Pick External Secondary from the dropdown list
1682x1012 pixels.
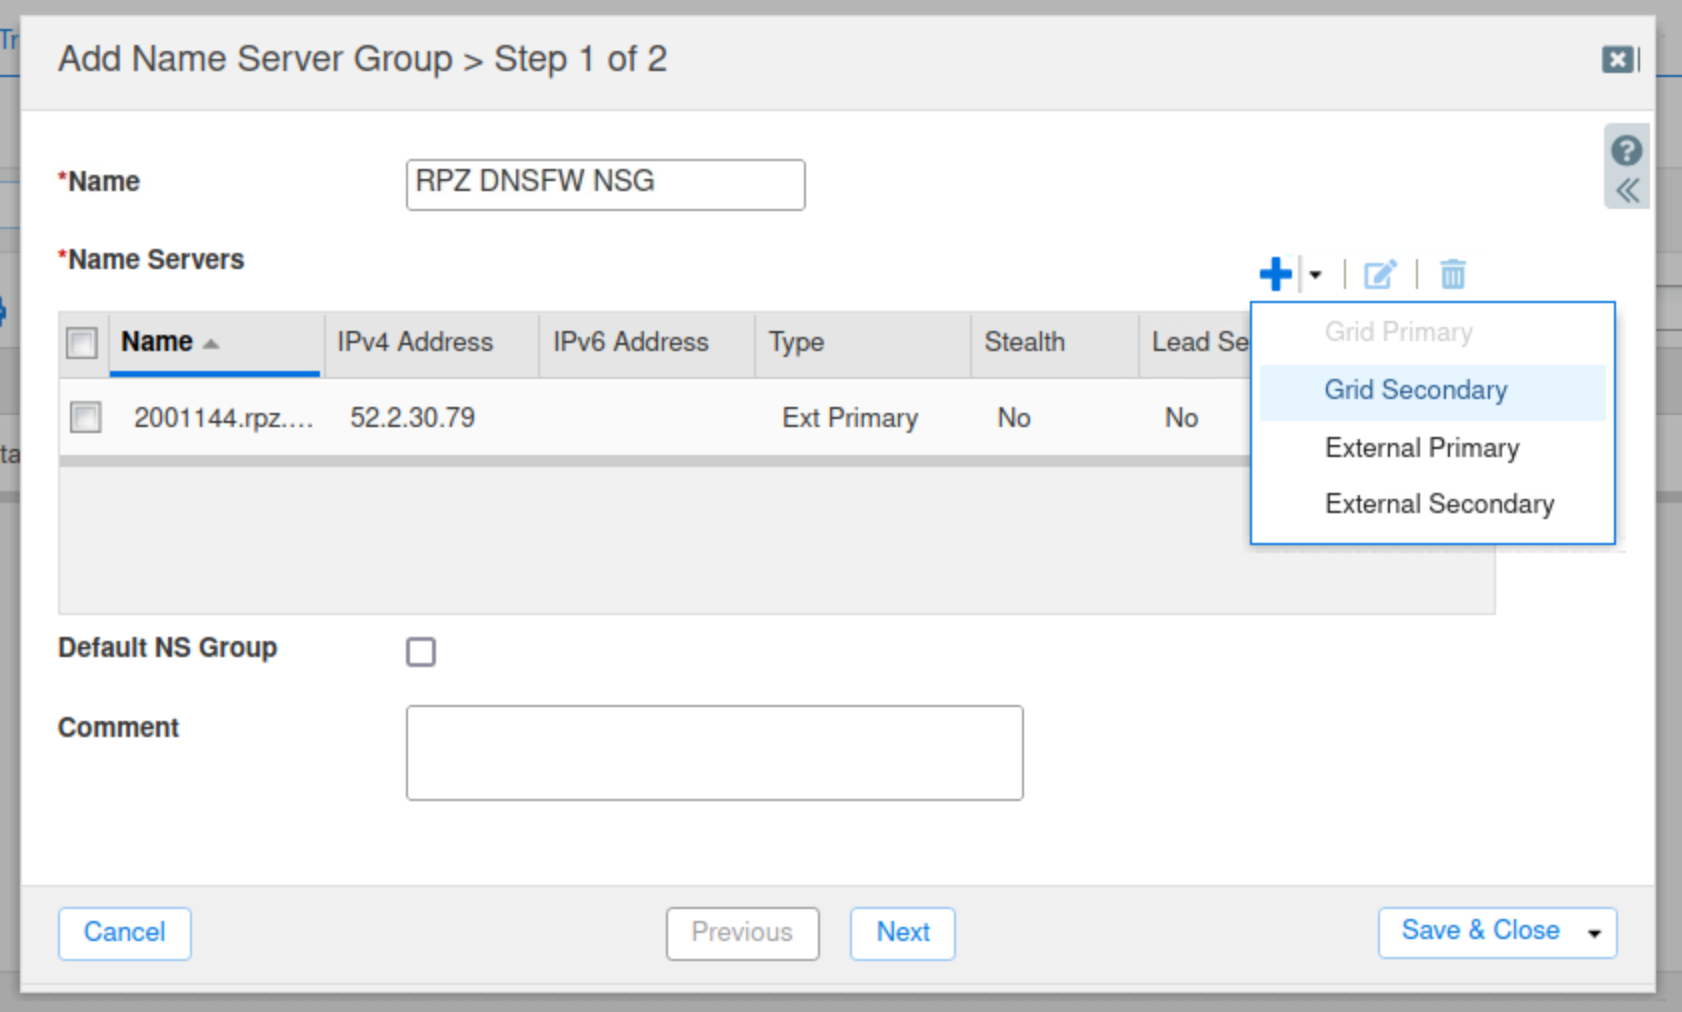point(1438,504)
